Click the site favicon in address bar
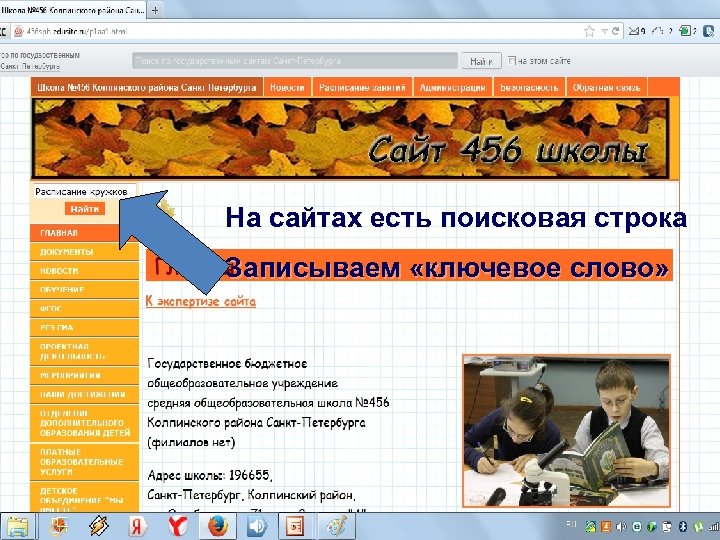Viewport: 720px width, 540px height. coord(19,32)
